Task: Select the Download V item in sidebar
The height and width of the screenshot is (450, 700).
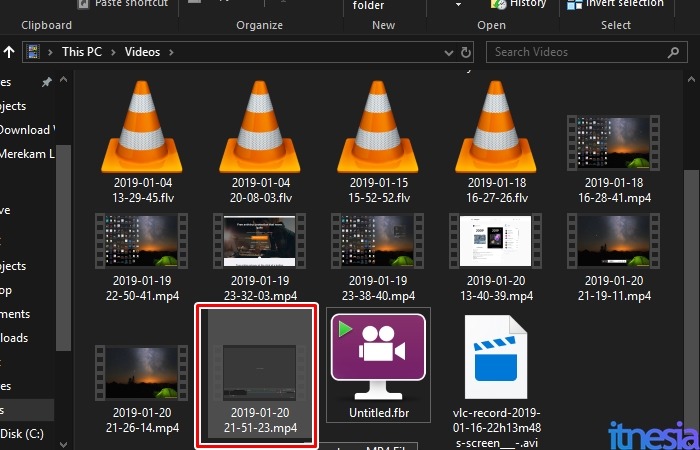Action: tap(27, 130)
